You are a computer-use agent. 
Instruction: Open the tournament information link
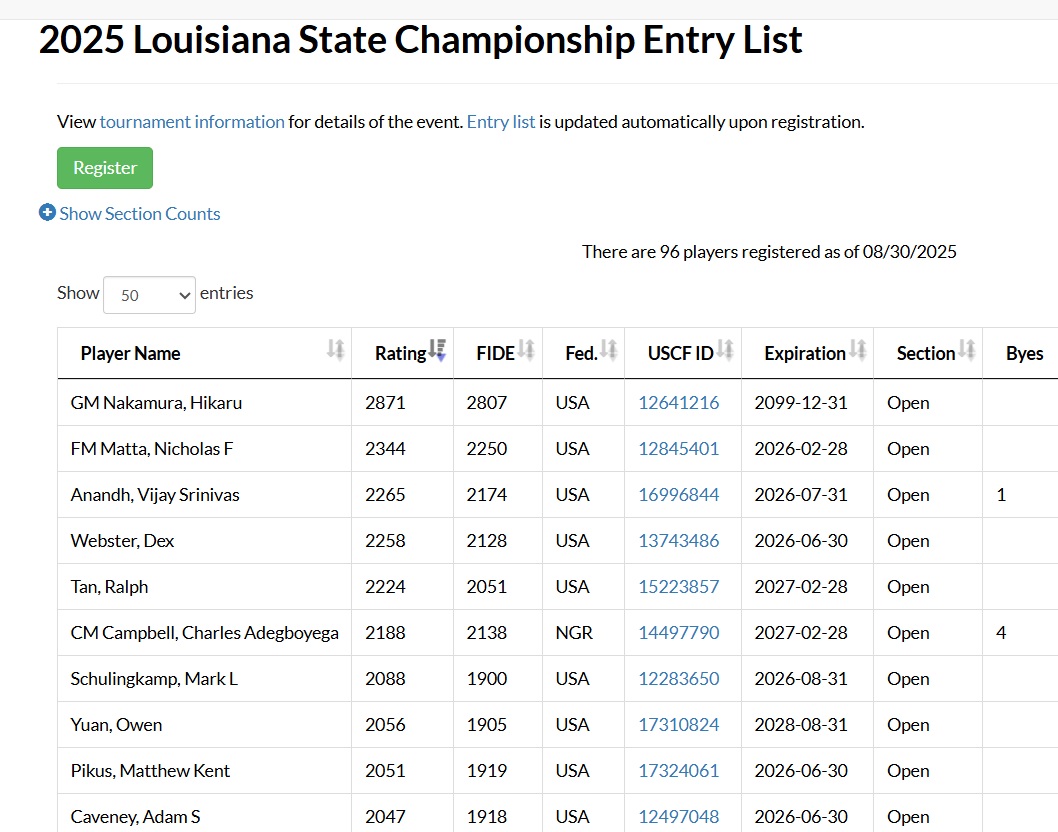pos(192,122)
